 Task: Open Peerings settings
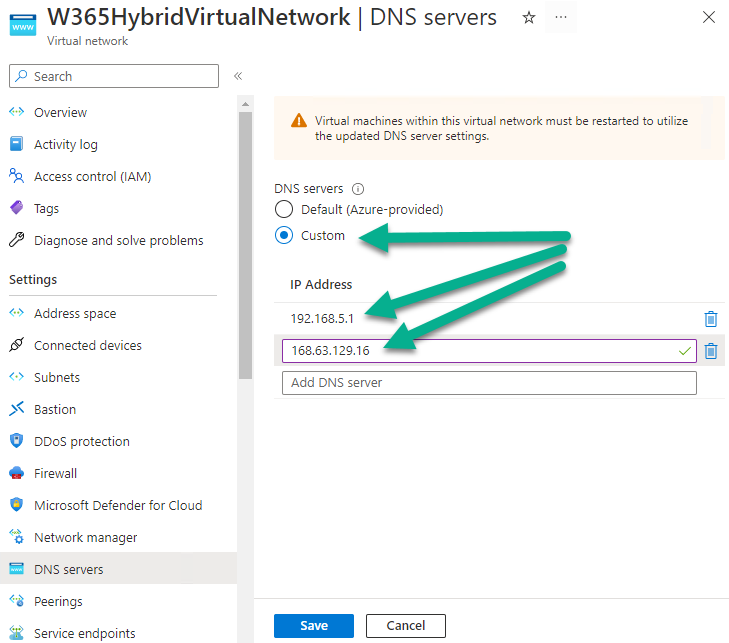coord(58,602)
